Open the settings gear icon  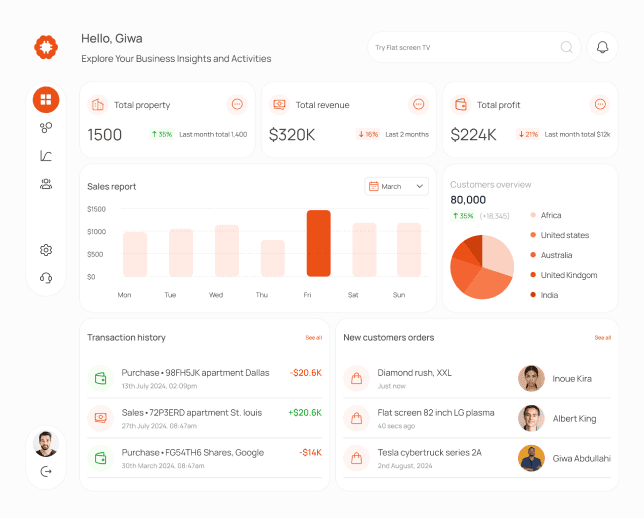pos(46,250)
